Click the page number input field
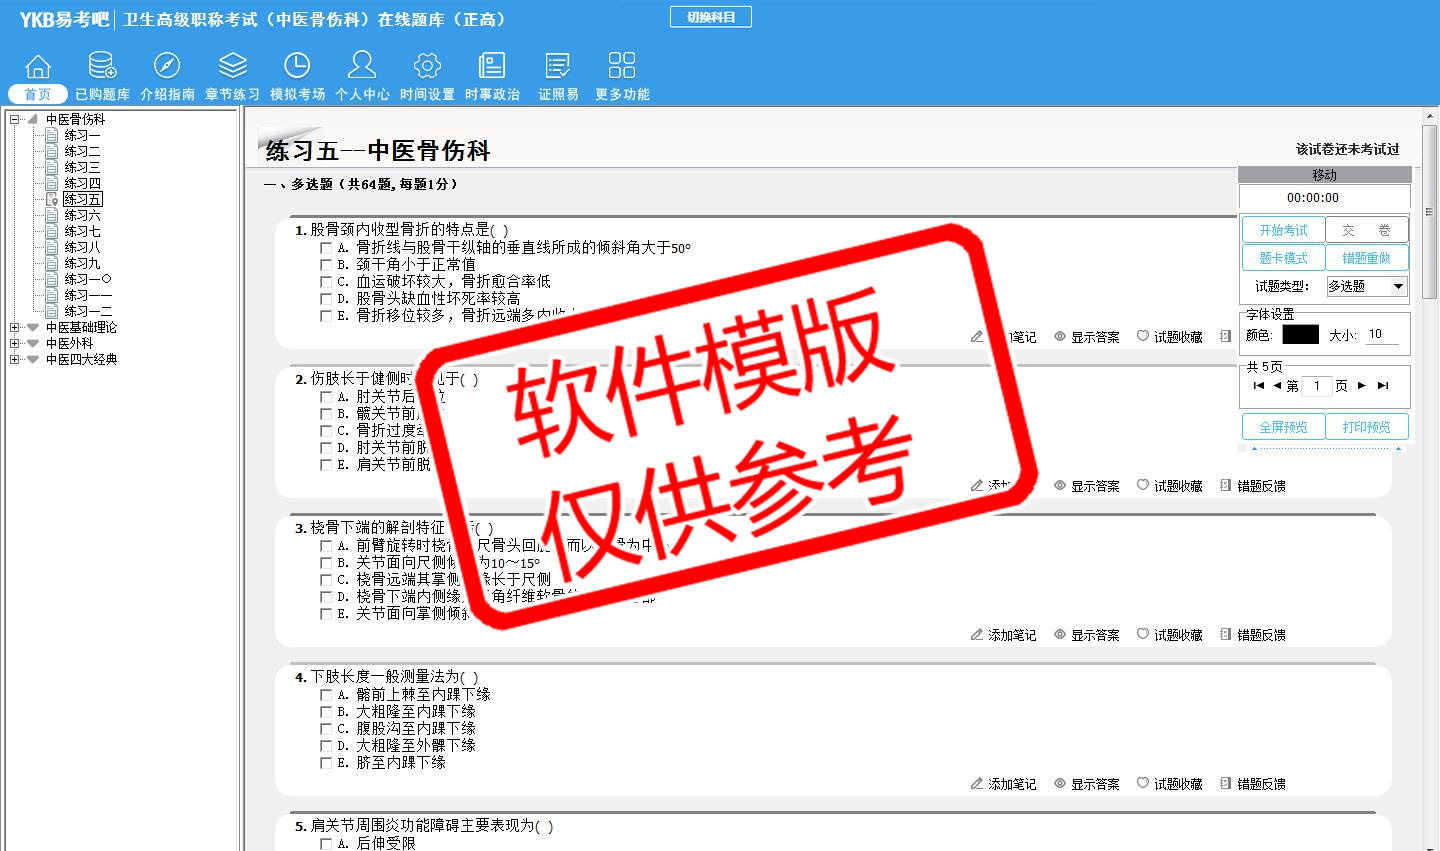The width and height of the screenshot is (1440, 851). point(1318,386)
